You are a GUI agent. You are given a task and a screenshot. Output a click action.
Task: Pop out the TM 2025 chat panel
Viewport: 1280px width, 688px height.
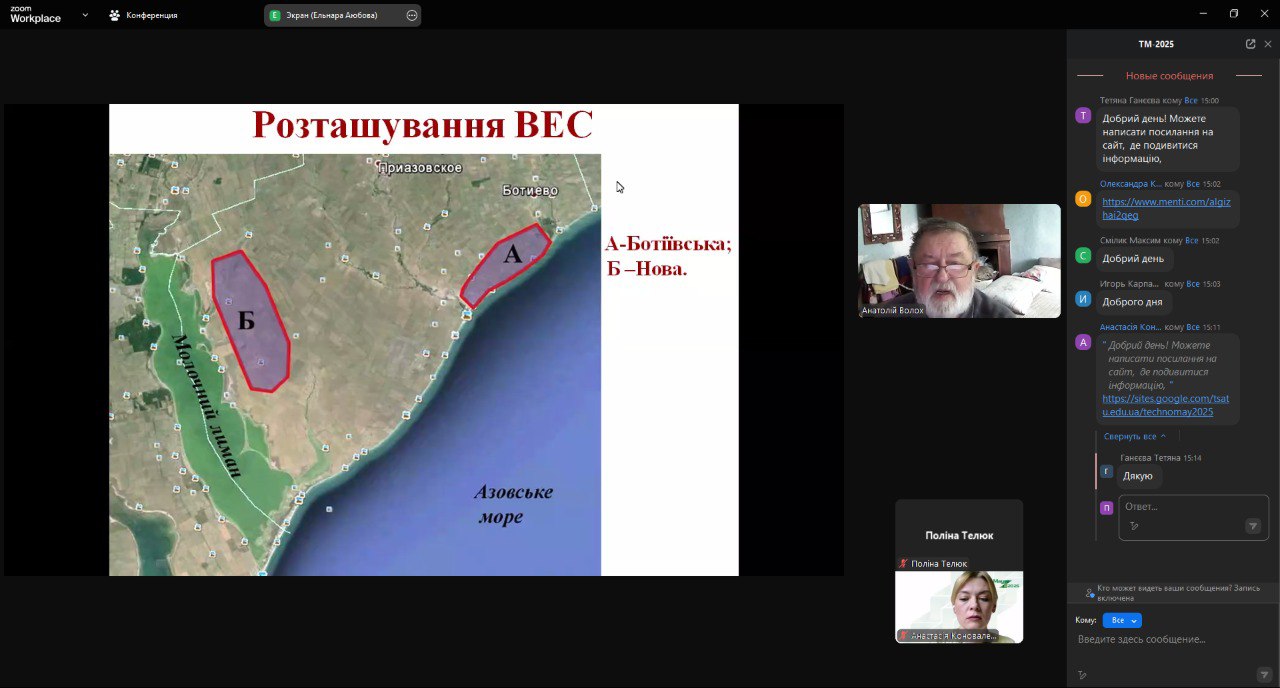point(1250,44)
